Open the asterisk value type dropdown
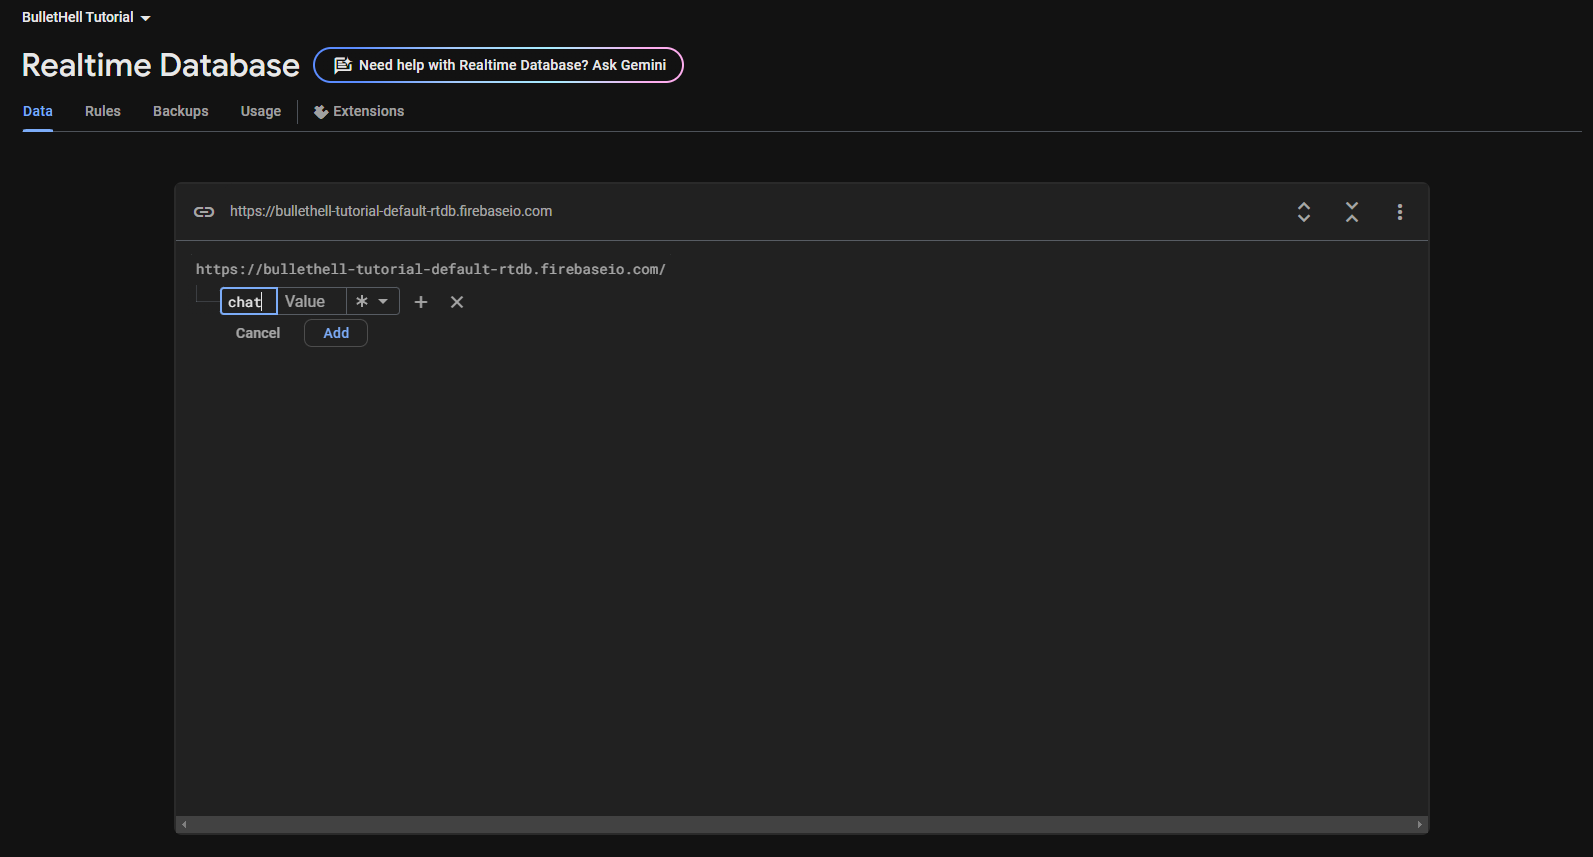The image size is (1593, 857). pos(372,302)
